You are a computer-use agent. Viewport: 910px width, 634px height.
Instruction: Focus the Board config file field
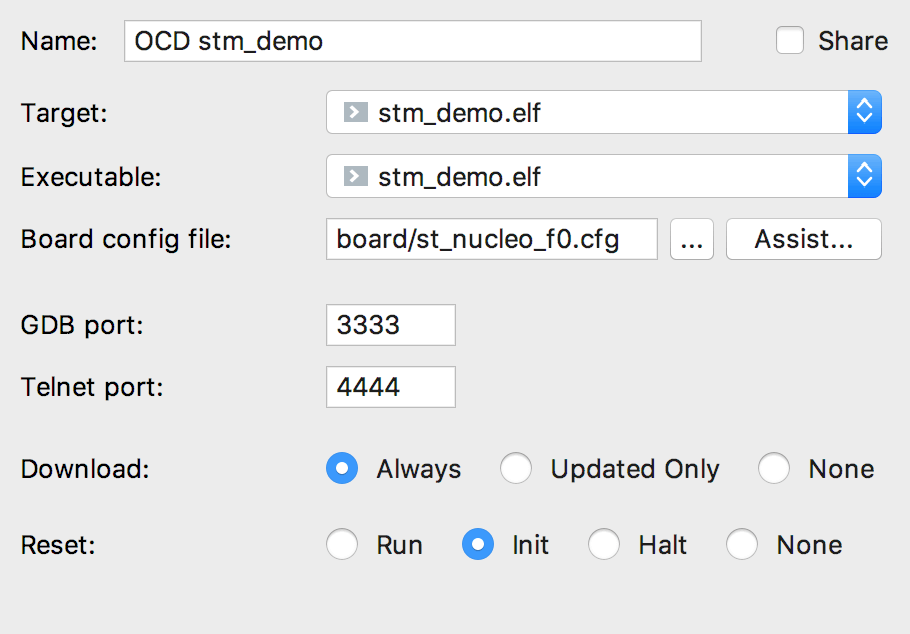point(491,240)
